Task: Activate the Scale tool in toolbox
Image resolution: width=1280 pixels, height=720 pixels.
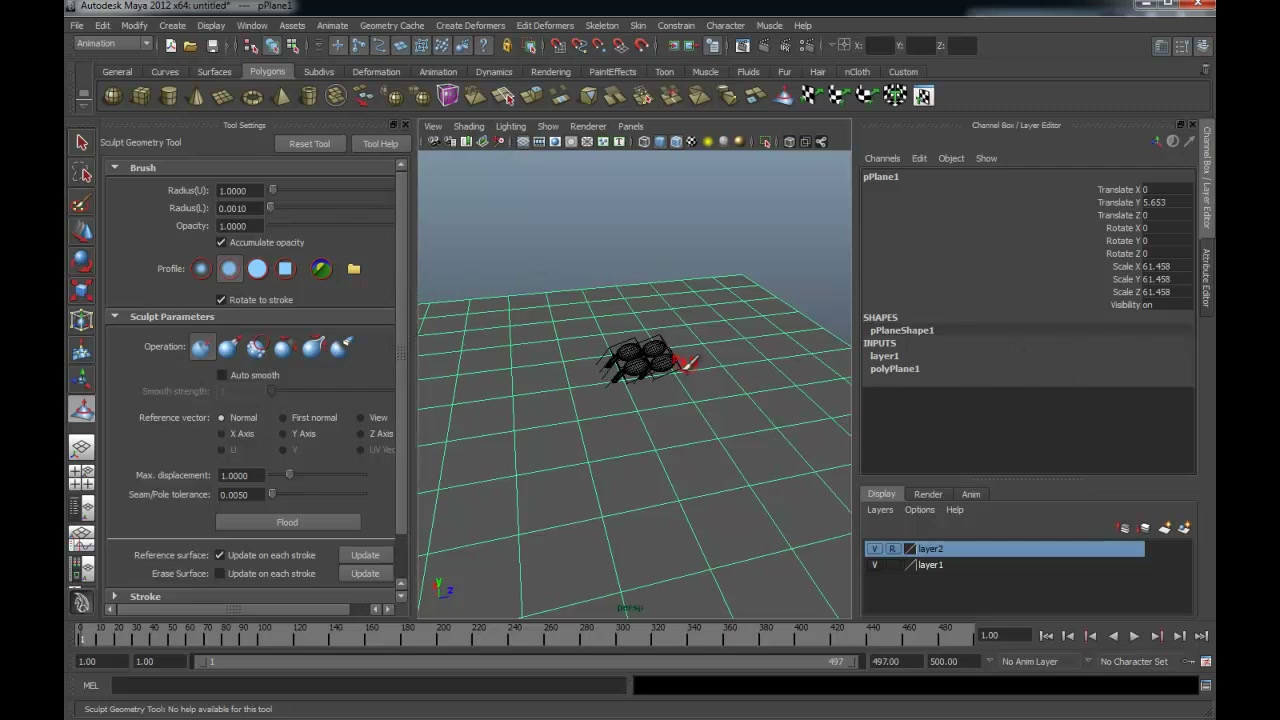Action: pos(82,291)
